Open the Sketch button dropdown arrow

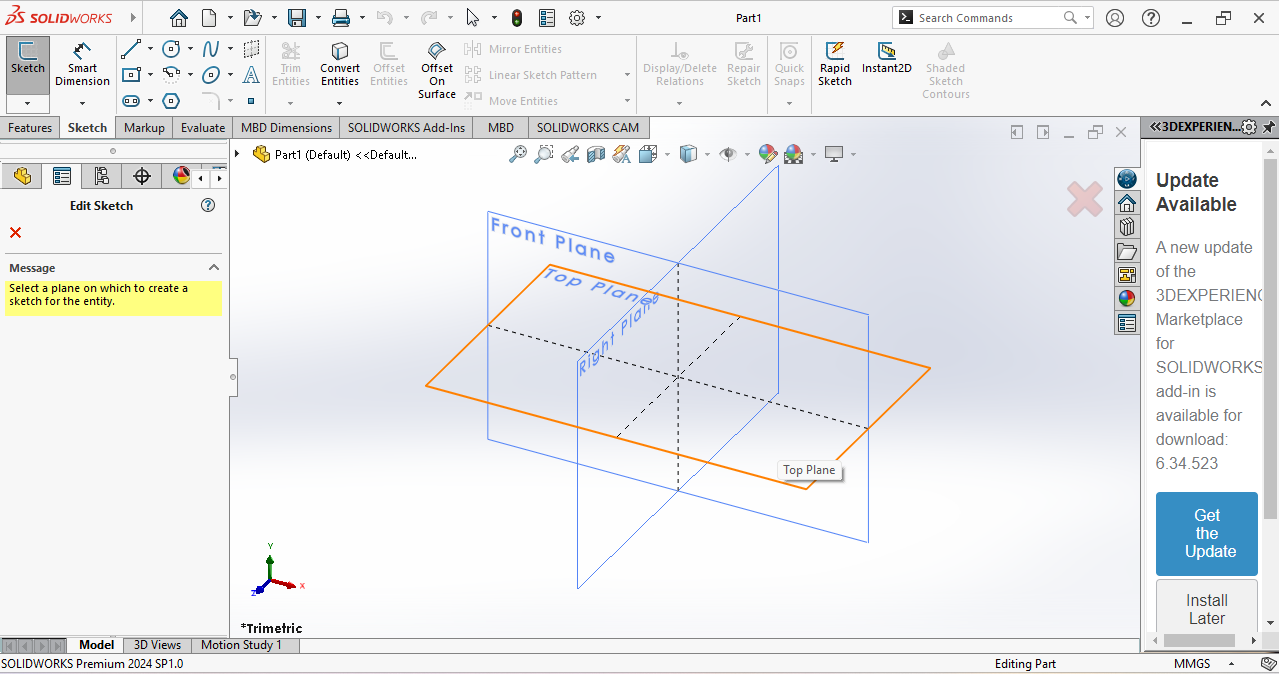[28, 104]
